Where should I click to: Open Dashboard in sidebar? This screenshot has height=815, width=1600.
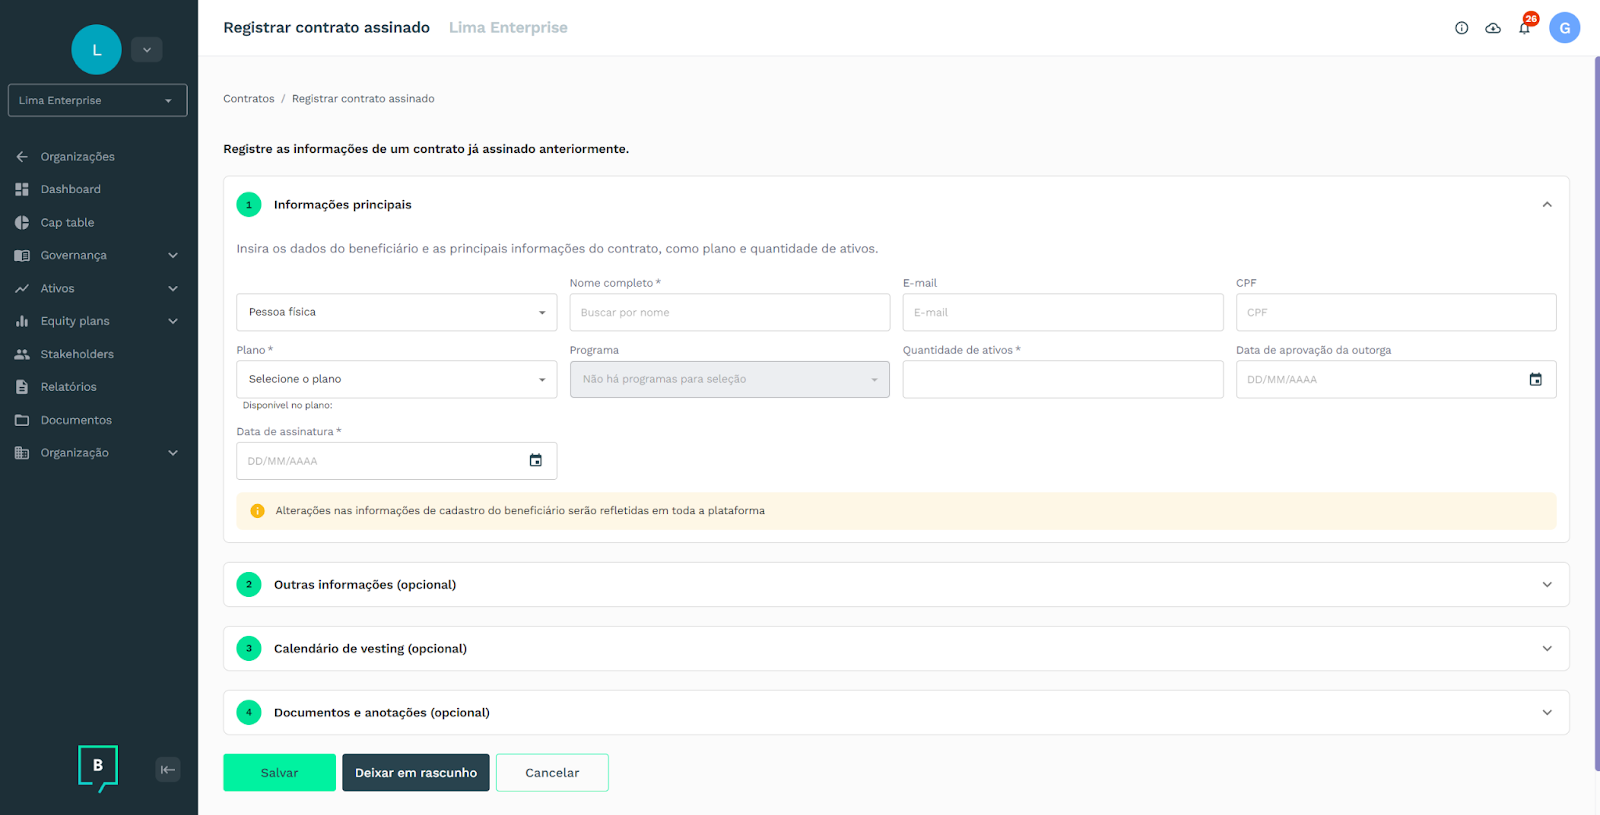pos(70,189)
